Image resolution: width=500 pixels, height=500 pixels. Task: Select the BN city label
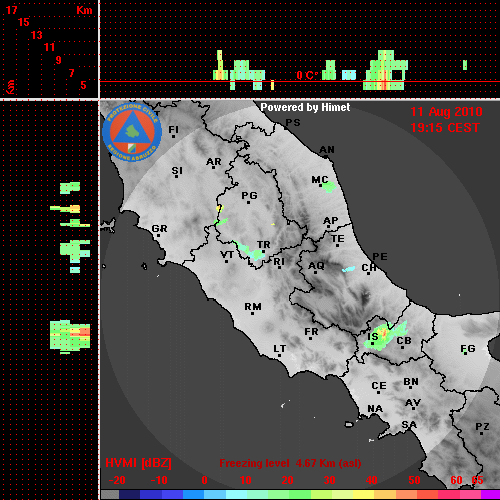(411, 382)
